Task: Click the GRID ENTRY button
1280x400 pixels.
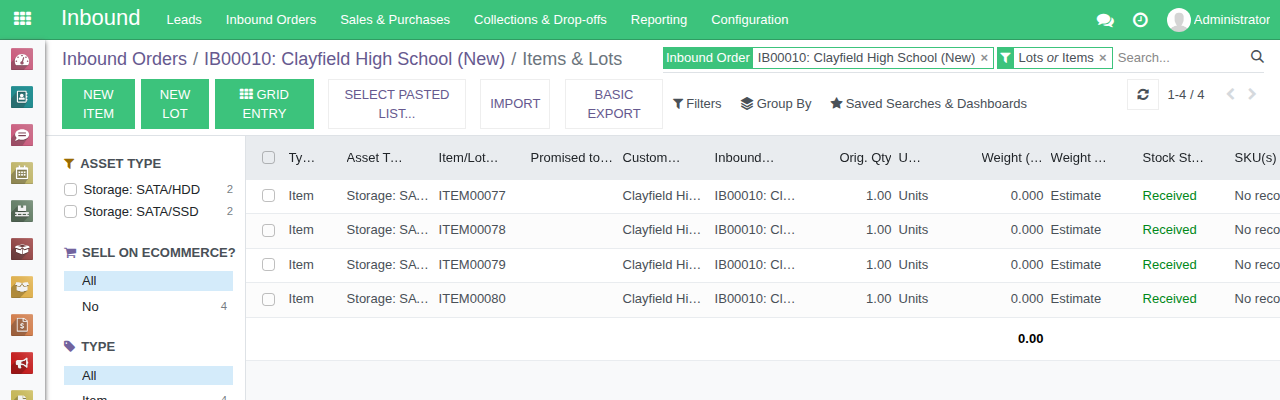Action: (264, 104)
